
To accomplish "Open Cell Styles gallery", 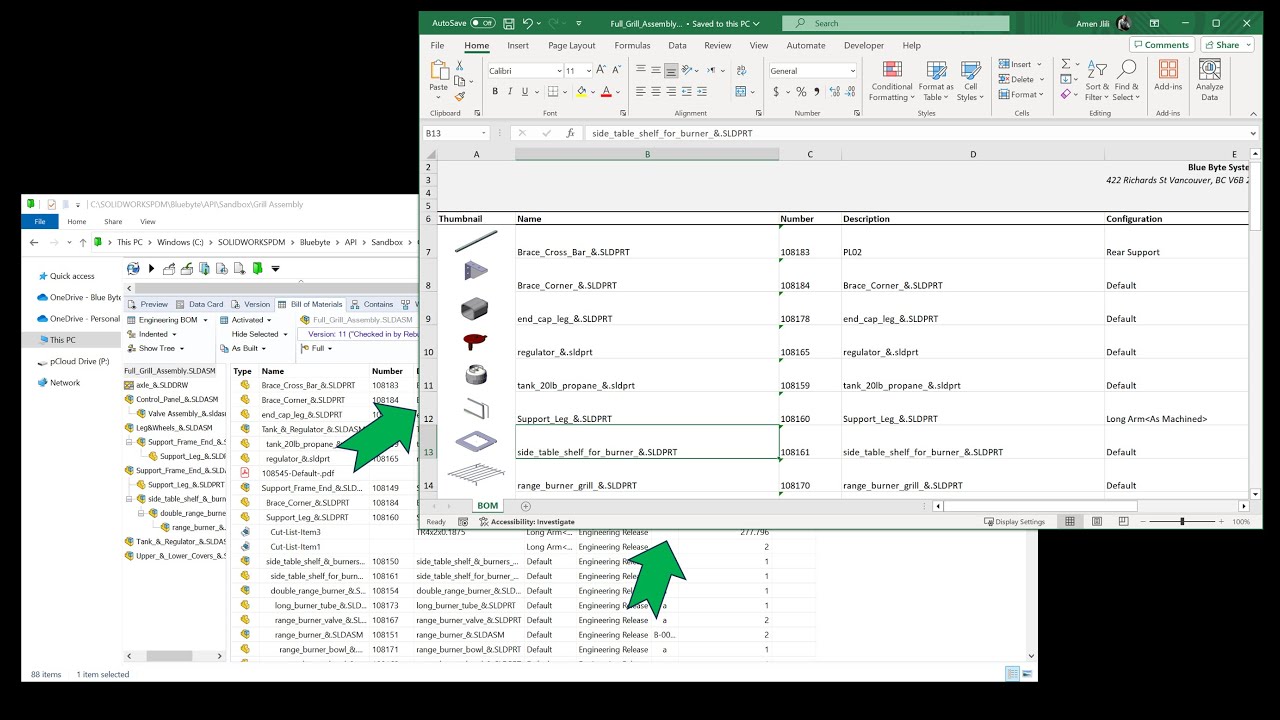I will 969,81.
